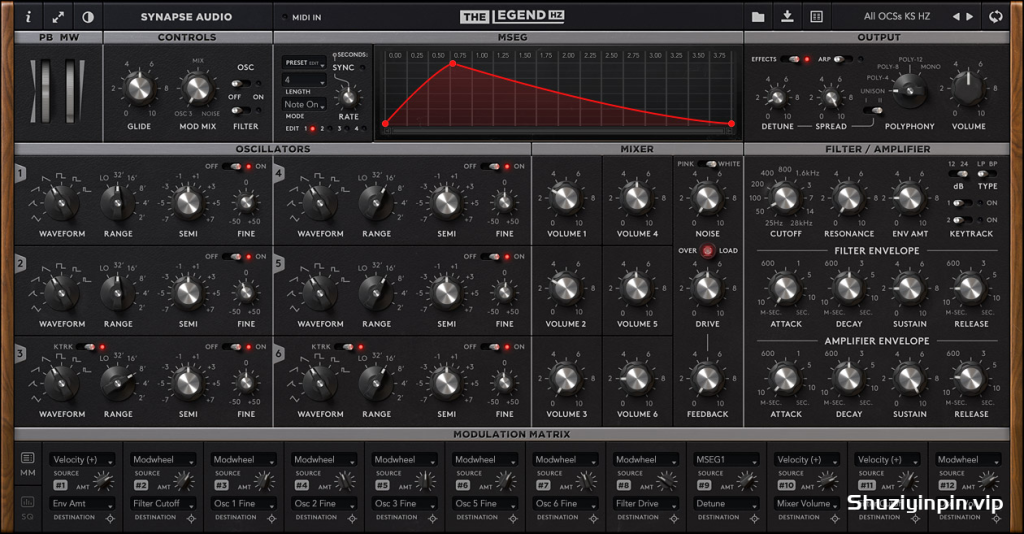Toggle Oscillator 1 on/off switch

point(232,166)
